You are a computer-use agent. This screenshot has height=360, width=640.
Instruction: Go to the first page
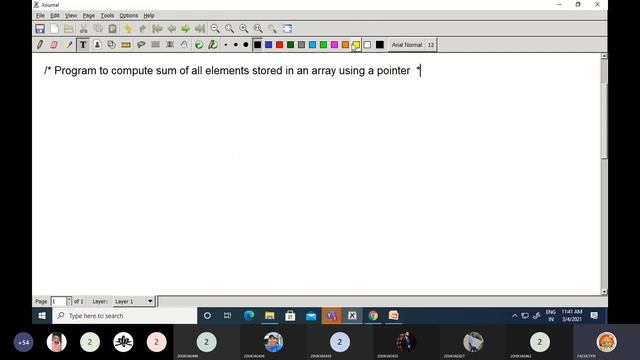(157, 29)
